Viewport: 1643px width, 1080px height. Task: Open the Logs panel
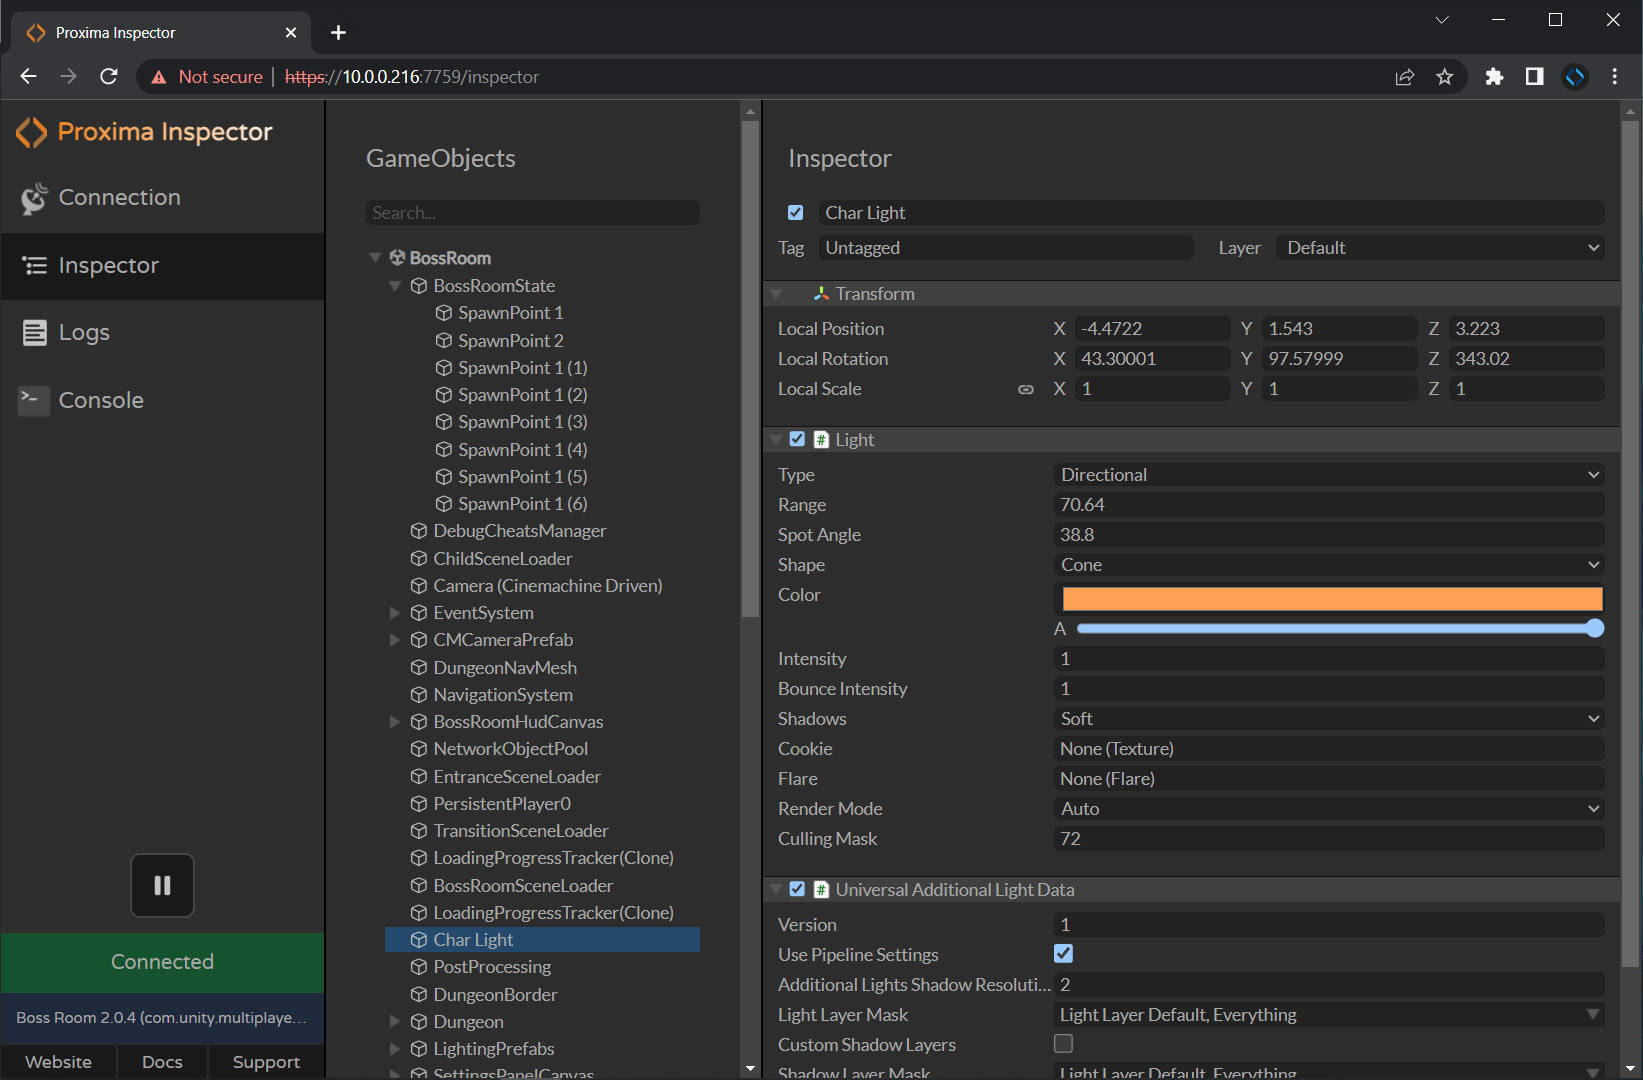pos(84,332)
